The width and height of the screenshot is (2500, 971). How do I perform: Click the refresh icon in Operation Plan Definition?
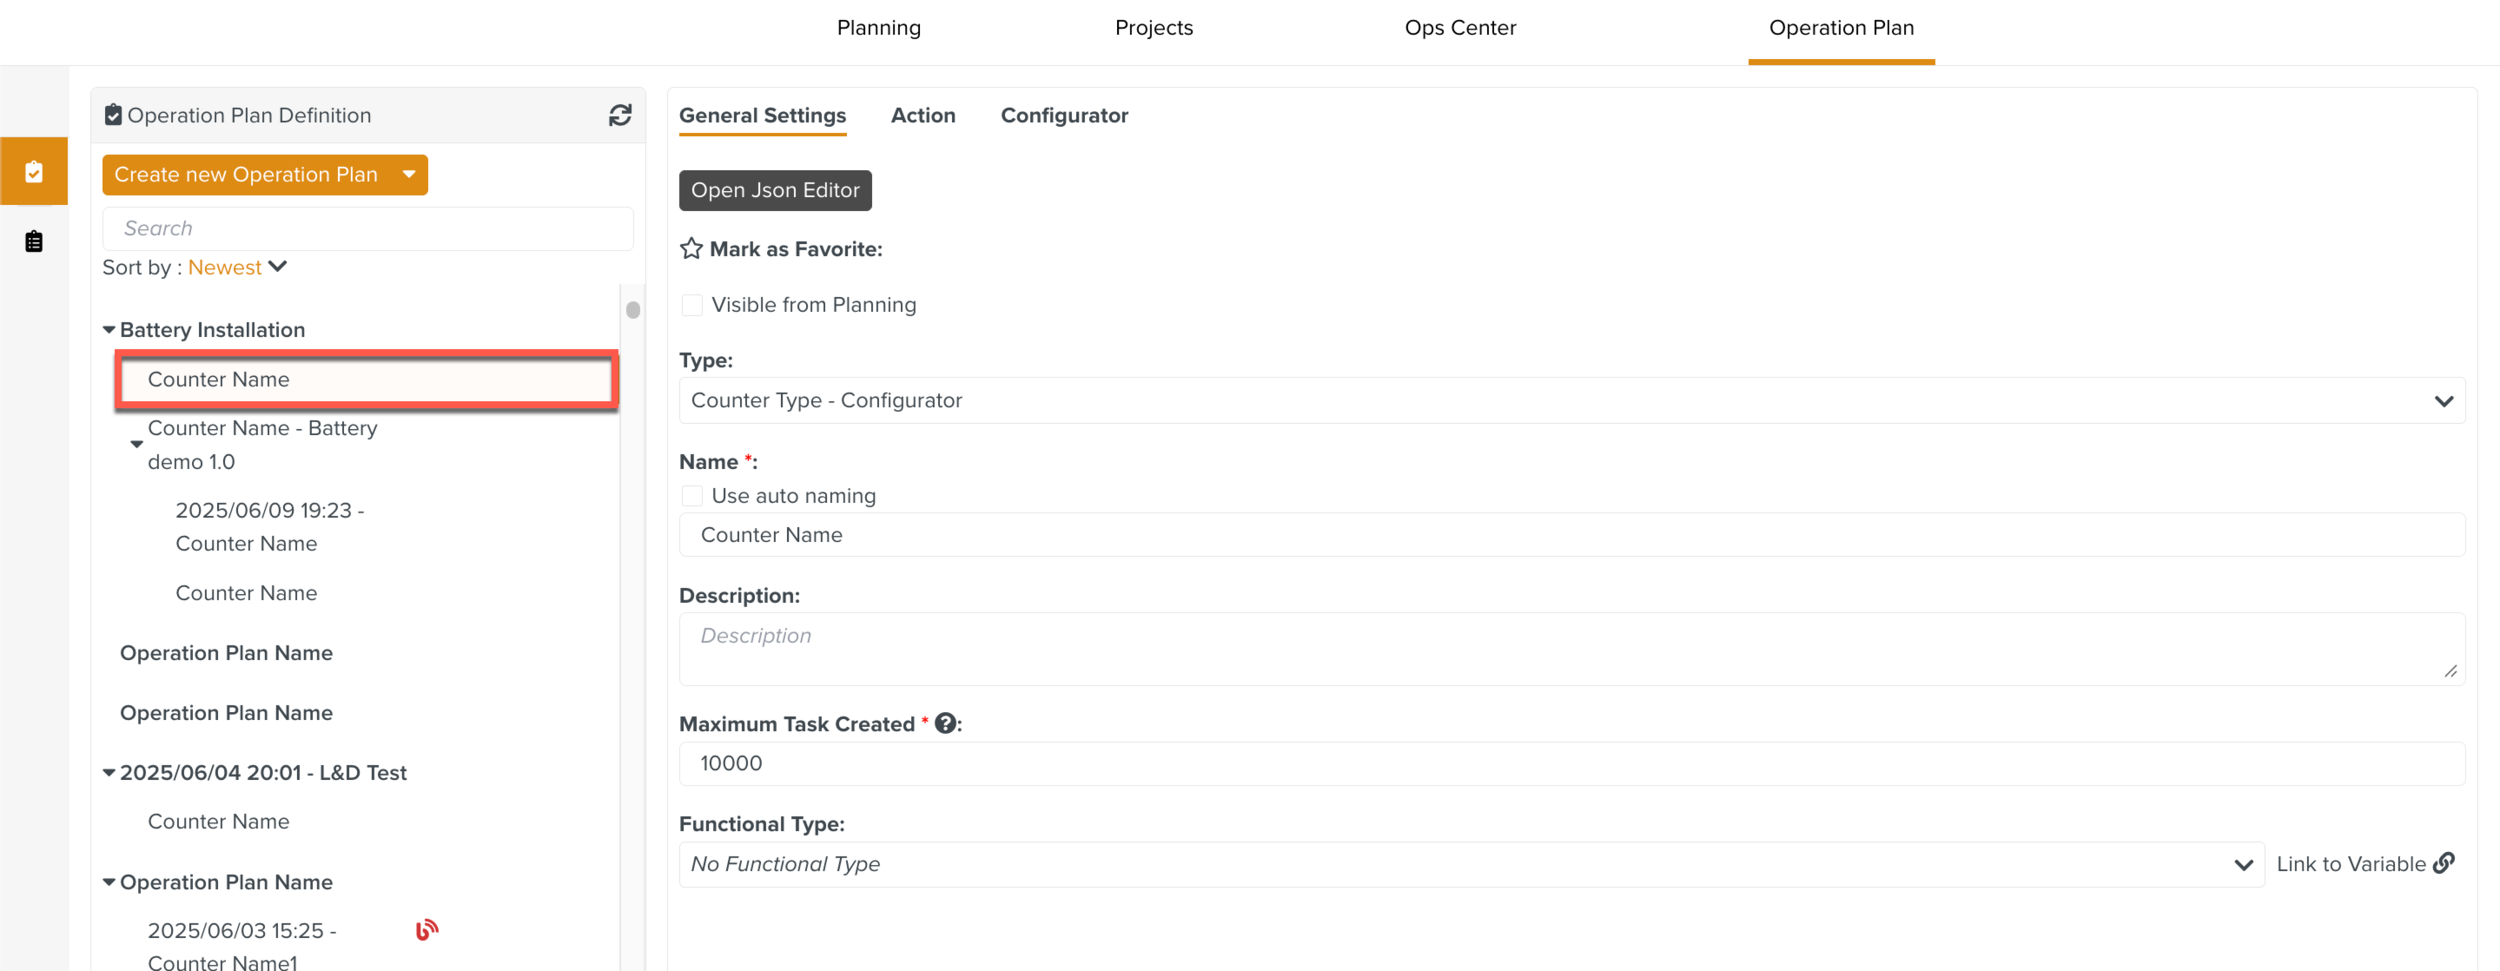(620, 115)
